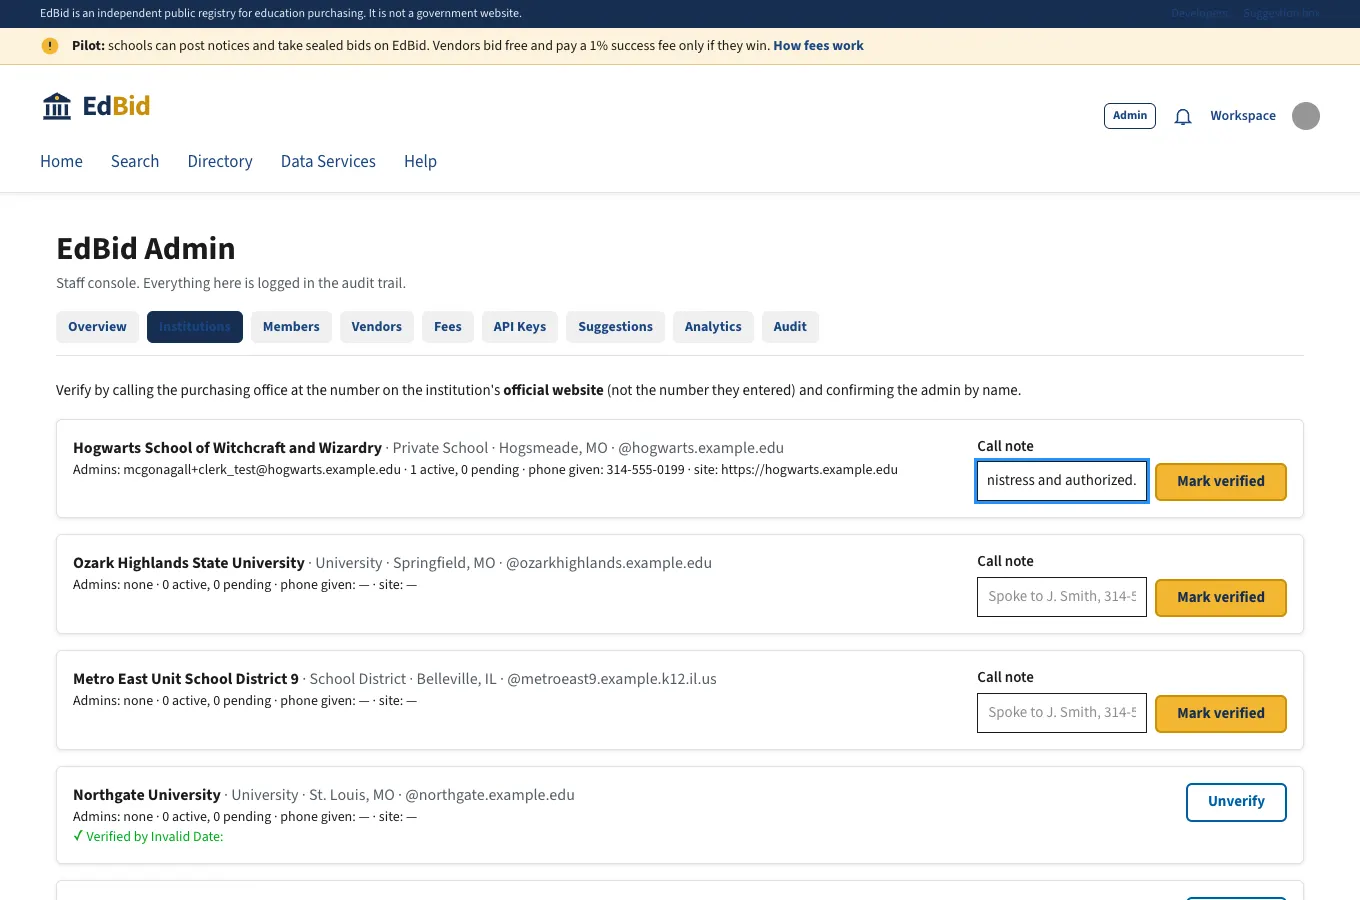This screenshot has height=900, width=1360.
Task: Click the Hogwarts admin email text
Action: coord(262,470)
